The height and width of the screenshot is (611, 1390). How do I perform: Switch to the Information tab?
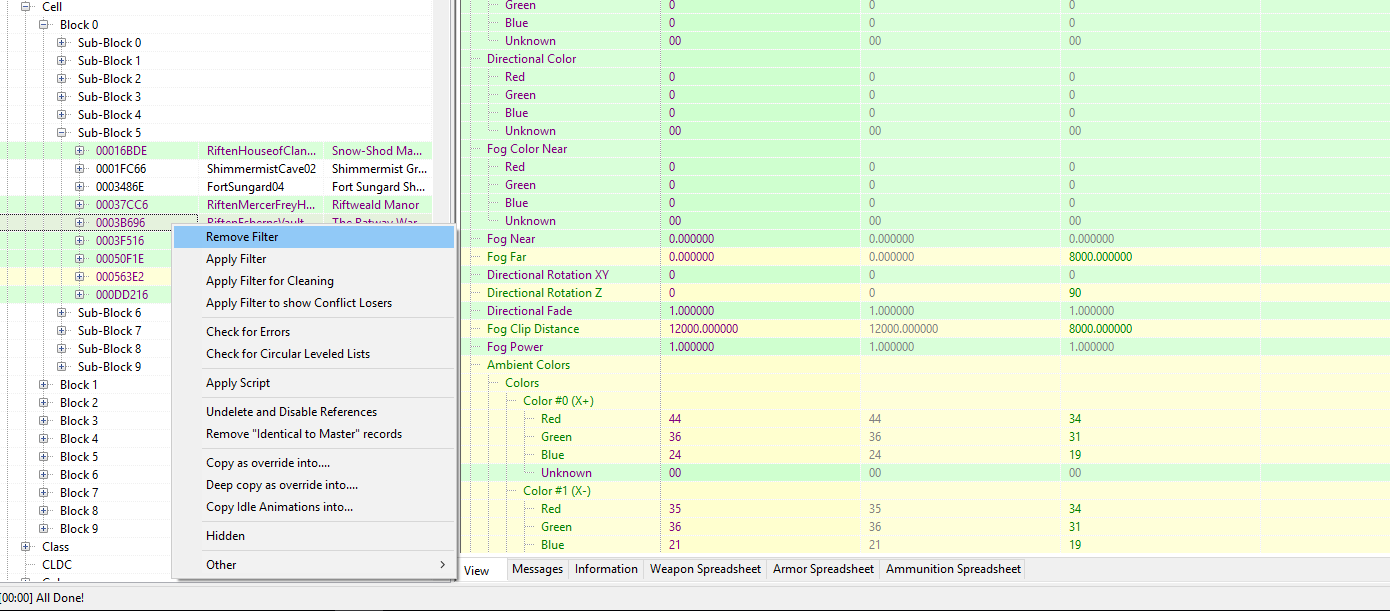606,569
